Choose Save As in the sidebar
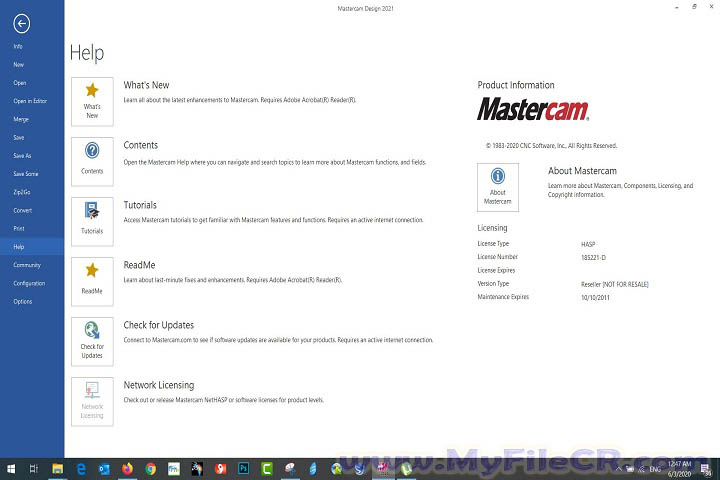 [22, 156]
